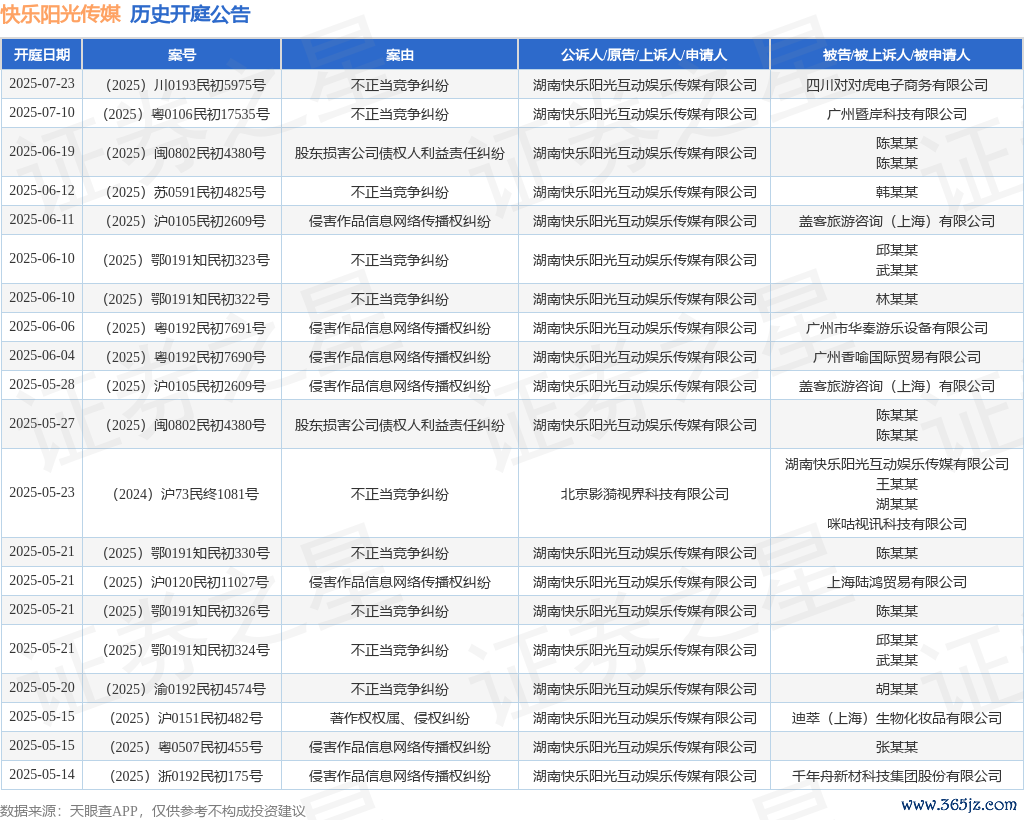Click case number 川0193民初5975号
This screenshot has width=1024, height=820.
pos(185,85)
